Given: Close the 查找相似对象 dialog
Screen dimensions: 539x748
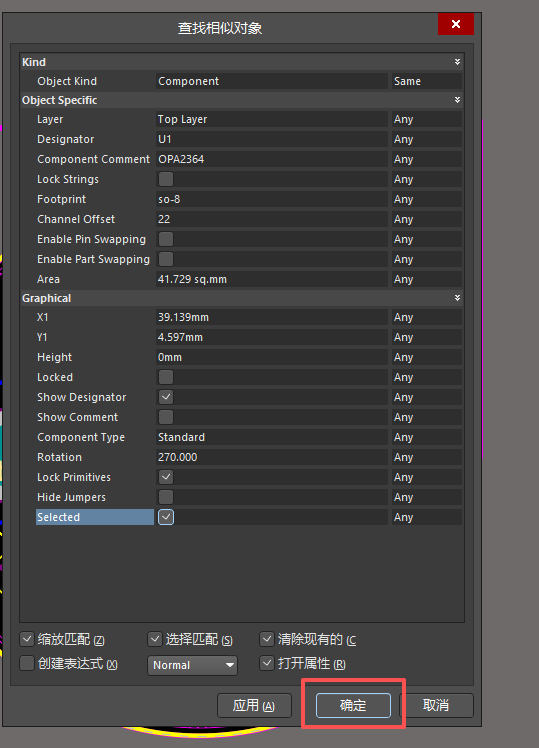Looking at the screenshot, I should (x=456, y=24).
